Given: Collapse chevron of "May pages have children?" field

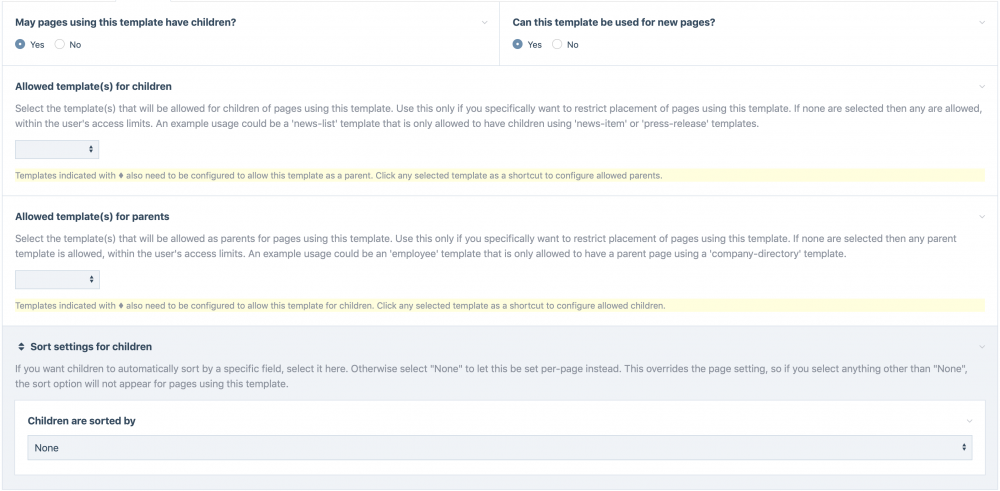Looking at the screenshot, I should click(x=485, y=22).
